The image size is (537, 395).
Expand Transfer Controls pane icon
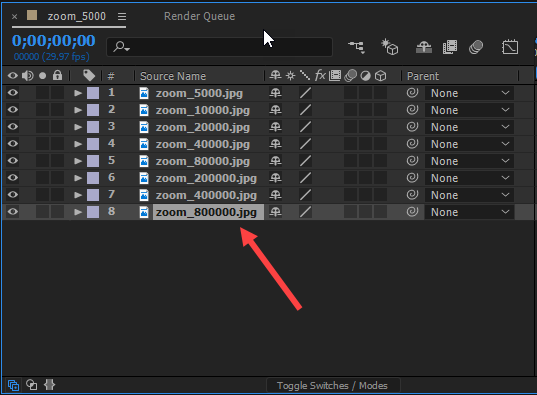click(32, 385)
